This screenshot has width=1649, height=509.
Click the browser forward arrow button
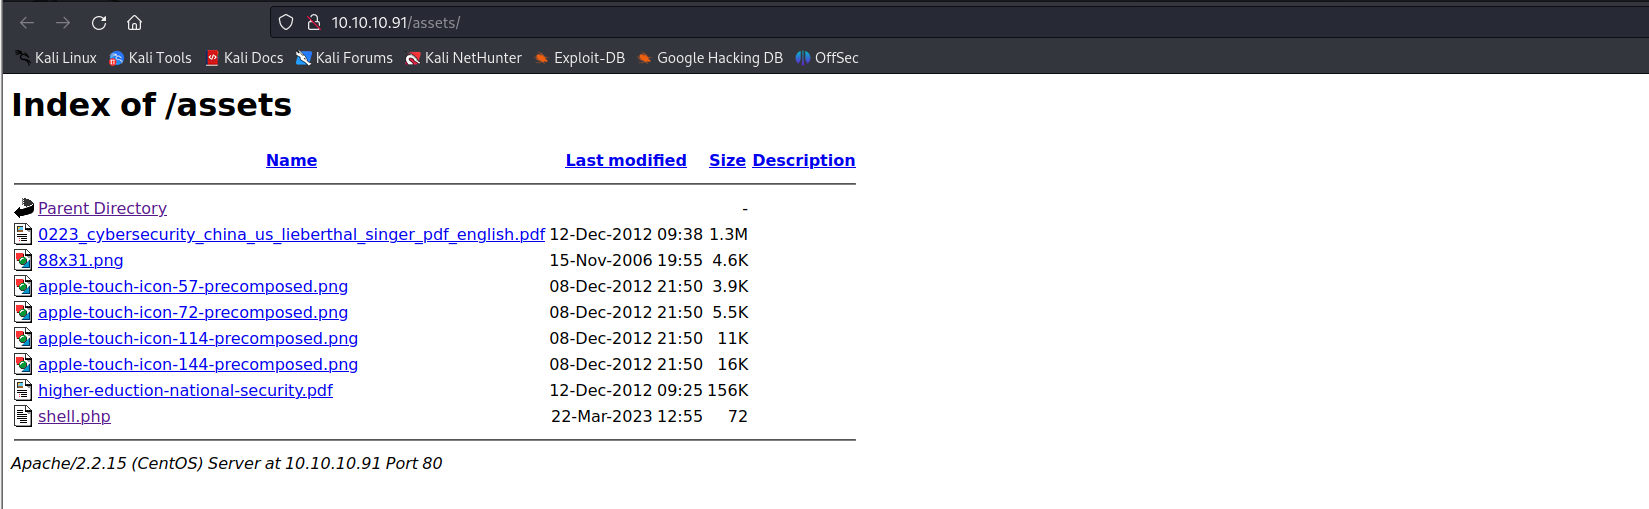63,22
